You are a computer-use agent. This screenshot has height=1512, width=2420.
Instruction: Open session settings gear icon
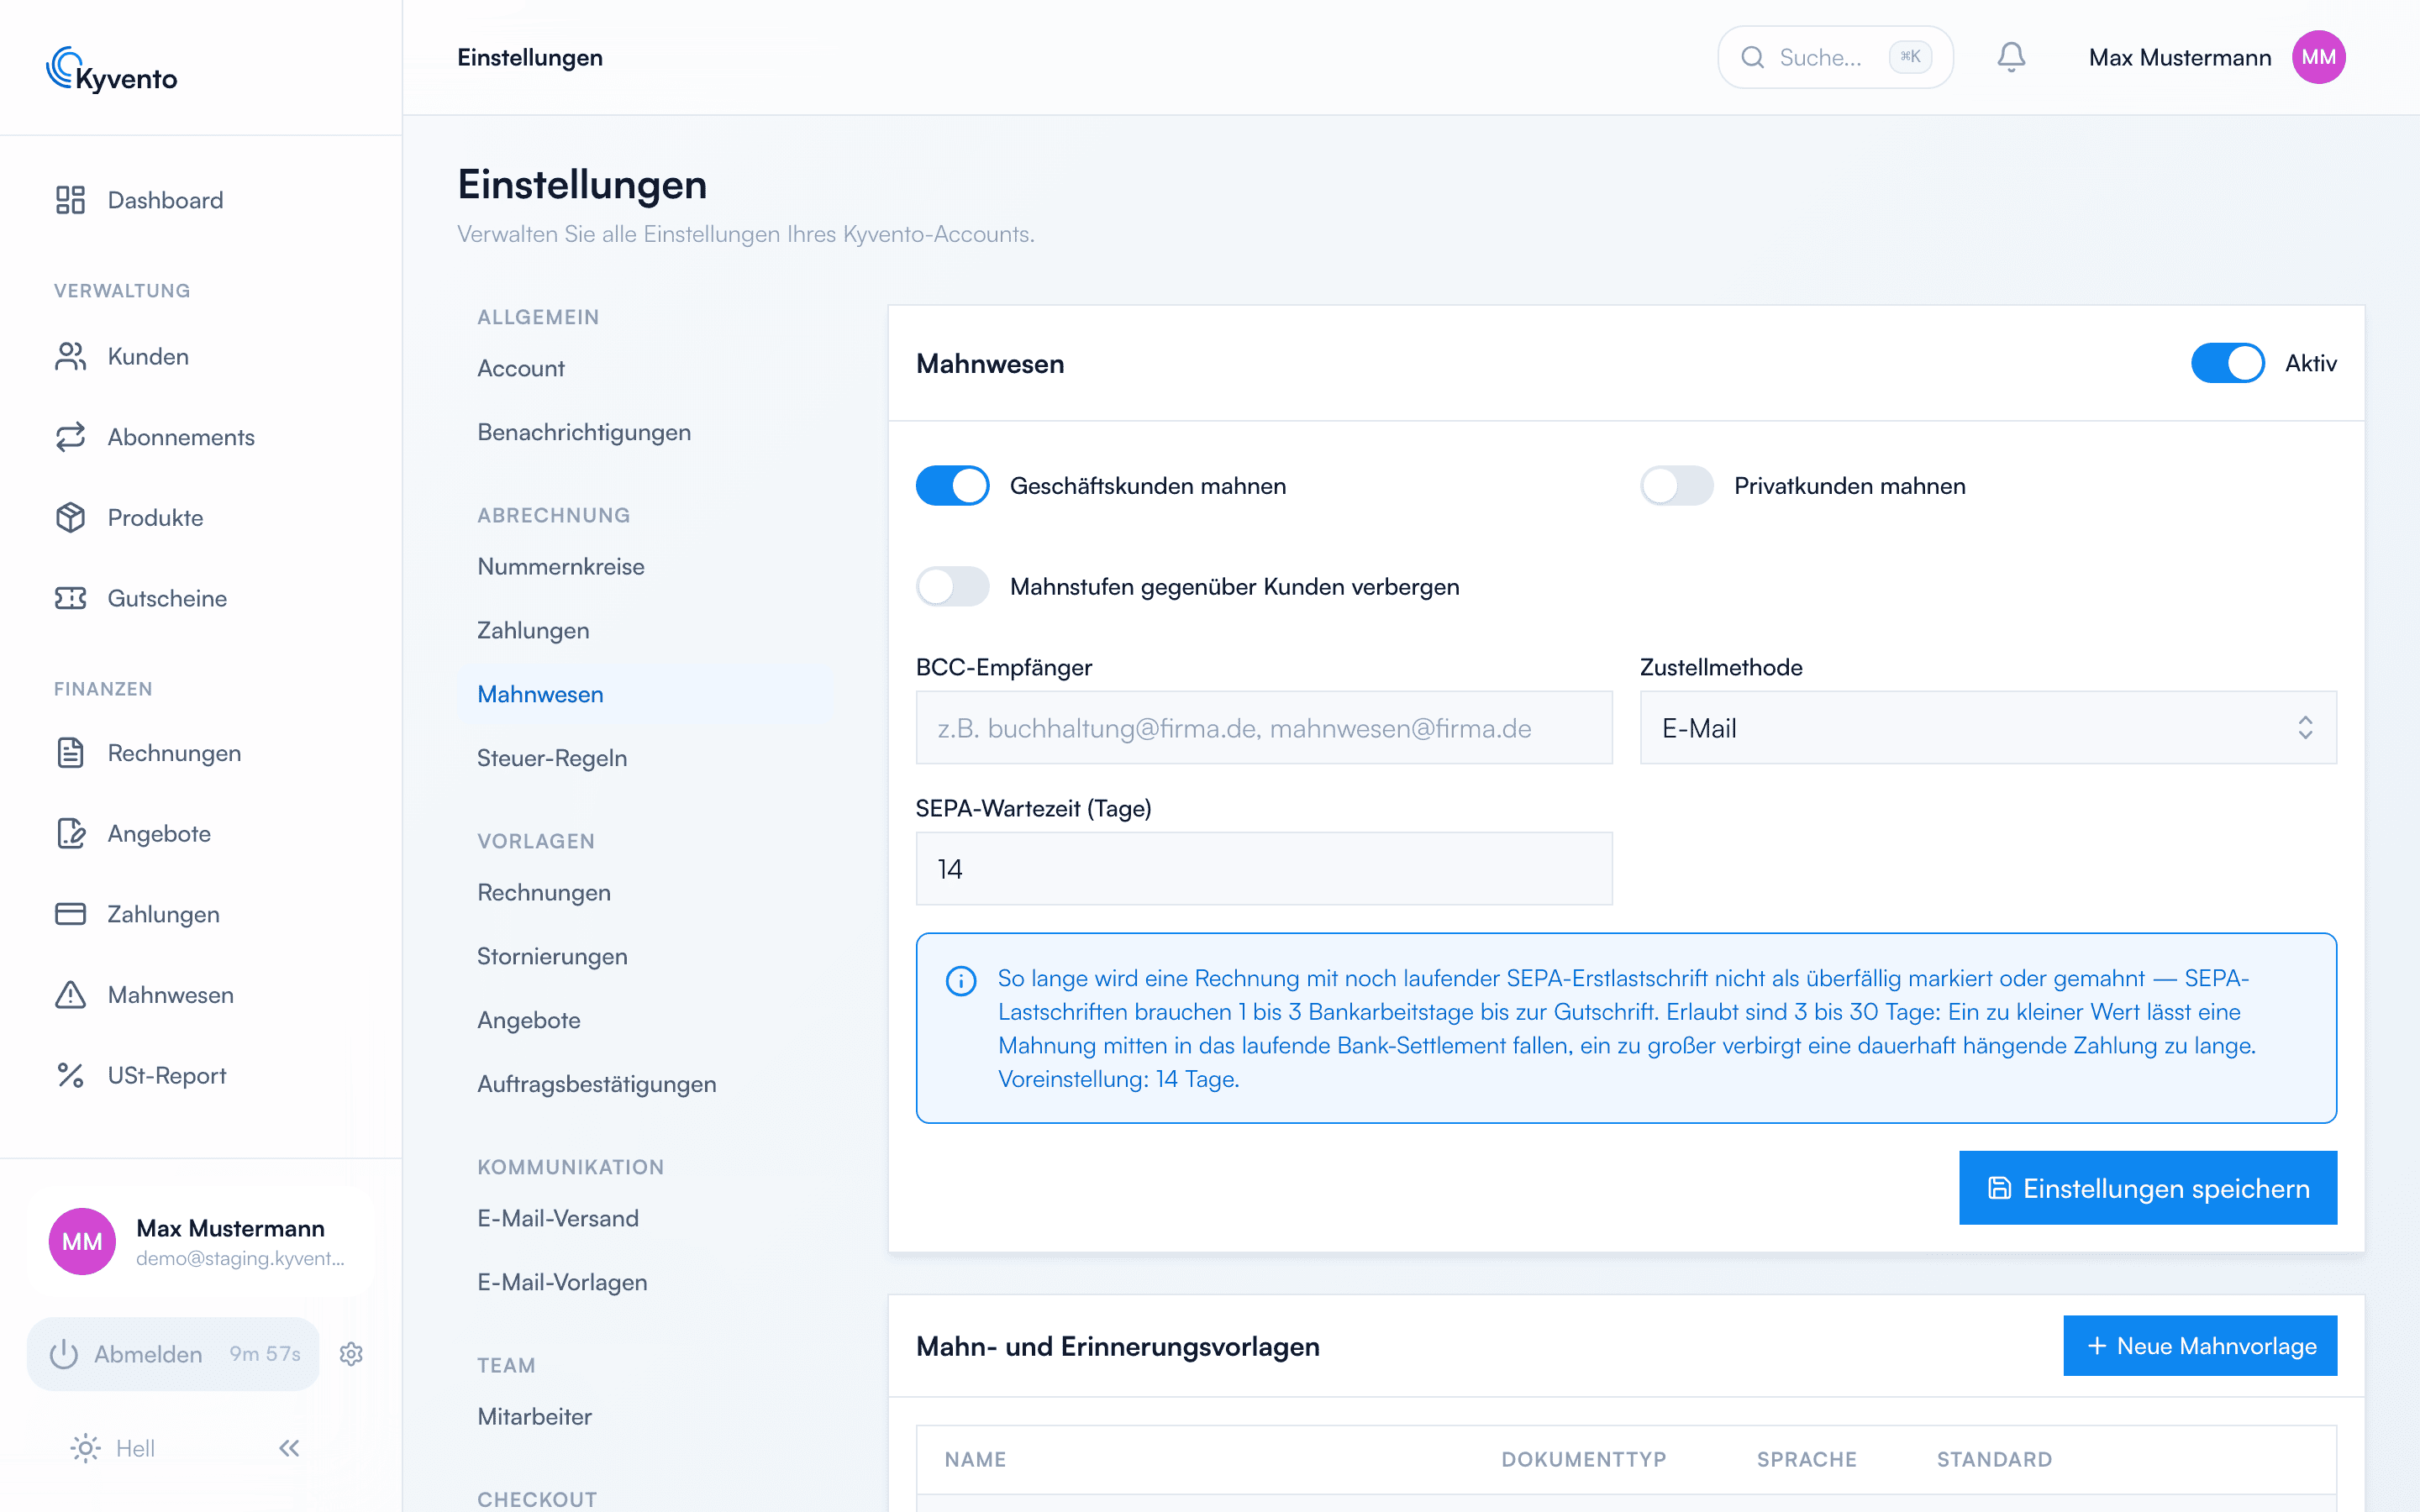coord(351,1354)
